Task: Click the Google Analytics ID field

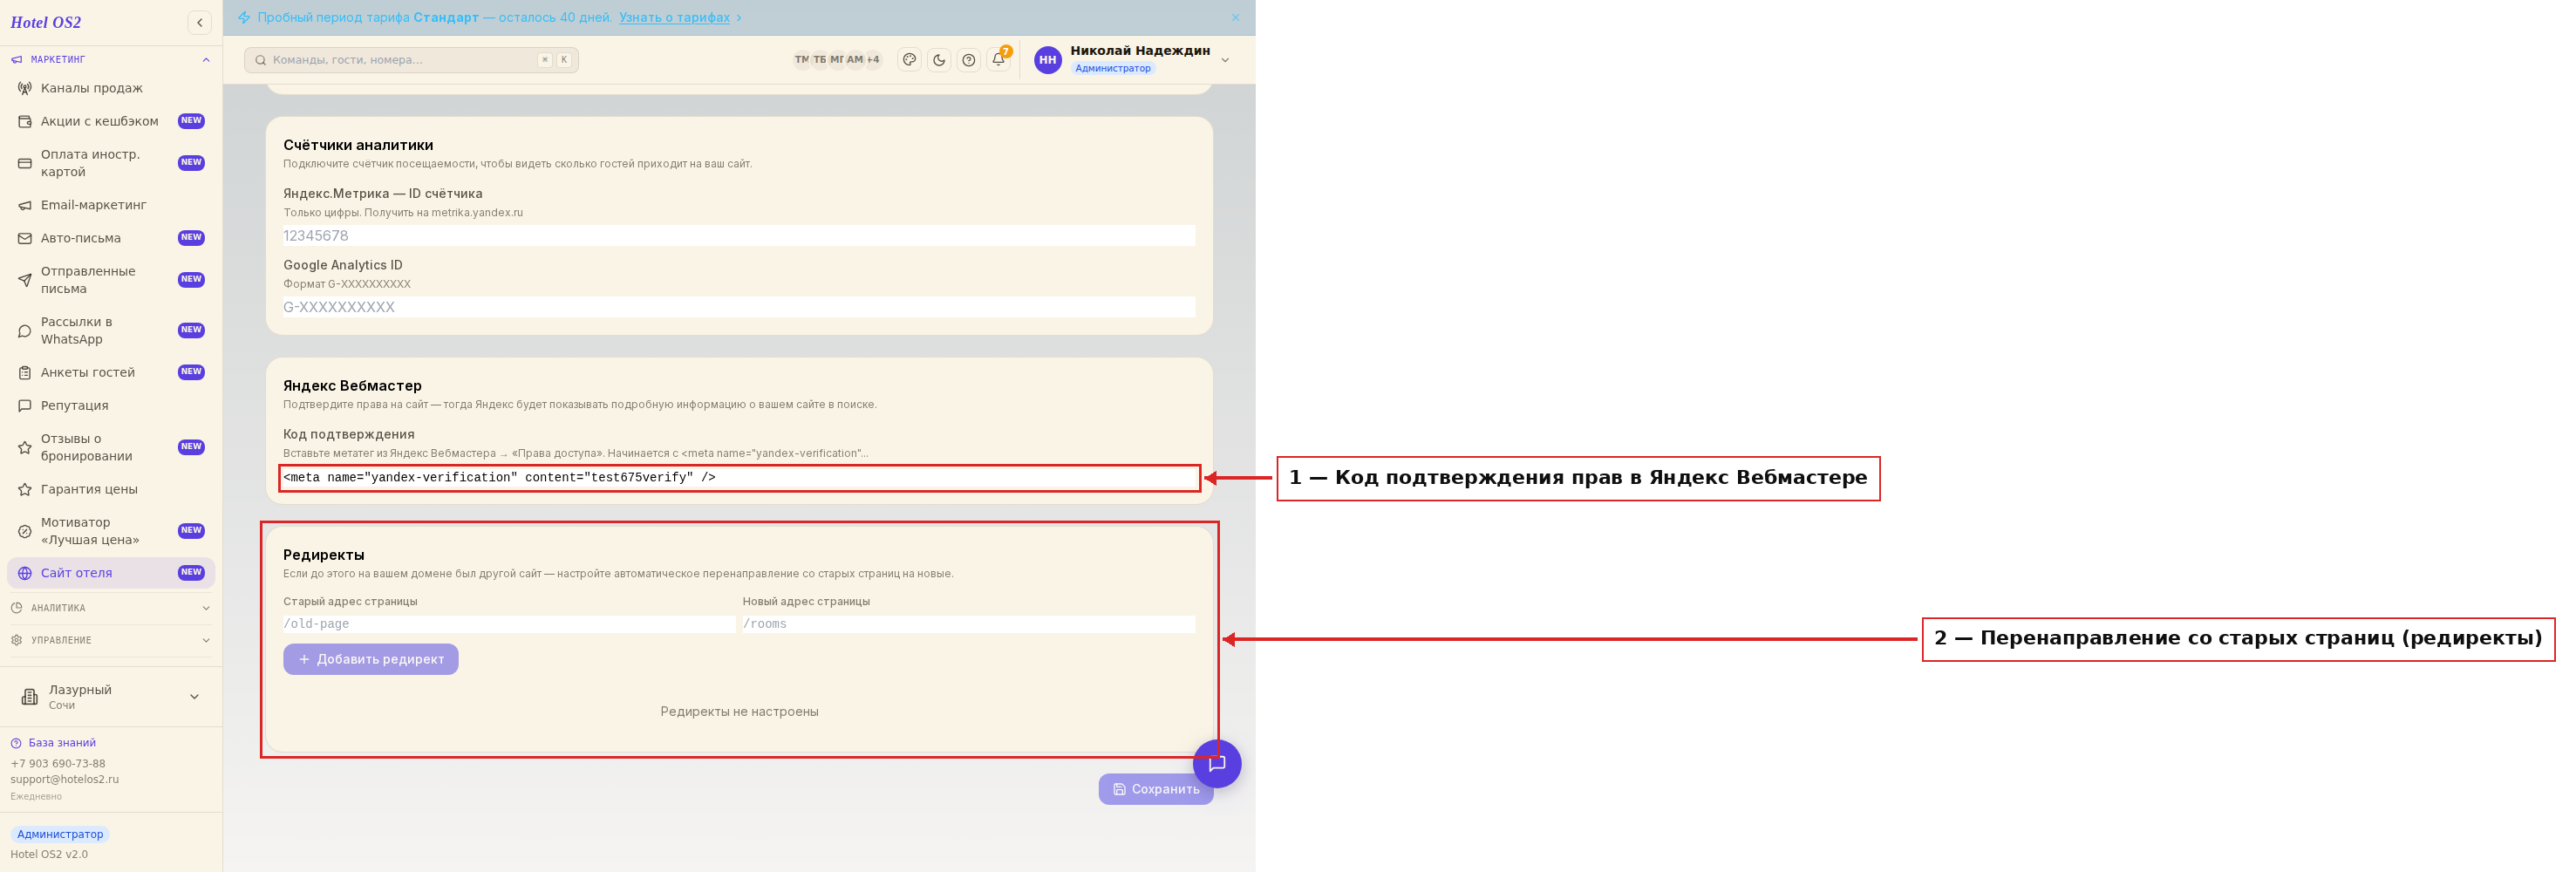Action: point(739,307)
